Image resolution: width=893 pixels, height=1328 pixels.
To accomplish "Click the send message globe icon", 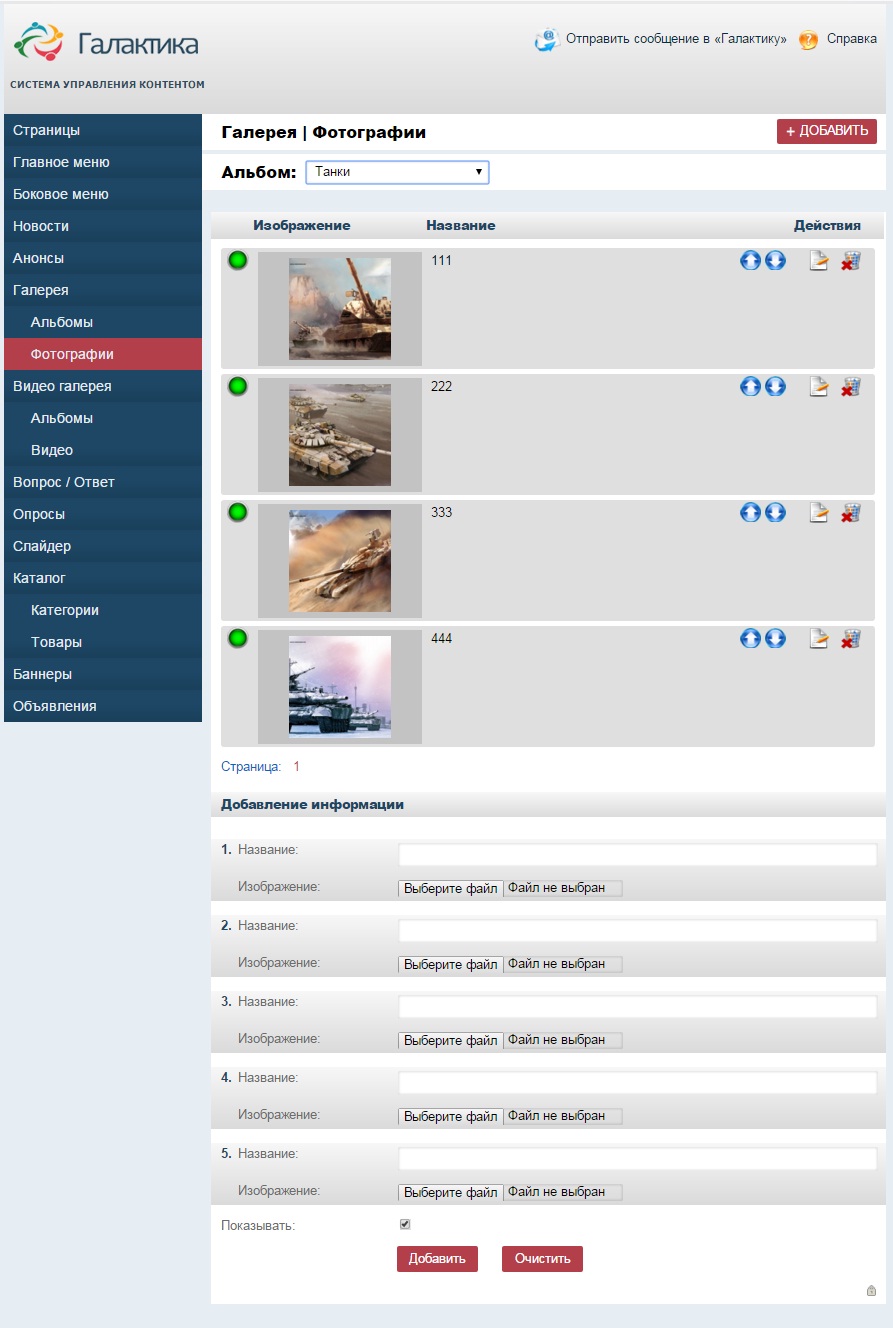I will [547, 40].
